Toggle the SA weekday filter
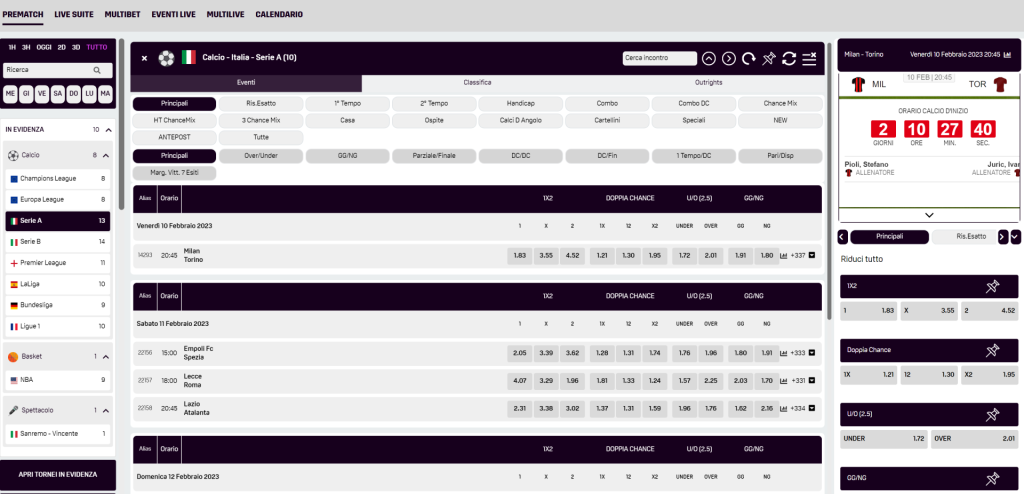Viewport: 1024px width, 494px height. 57,94
